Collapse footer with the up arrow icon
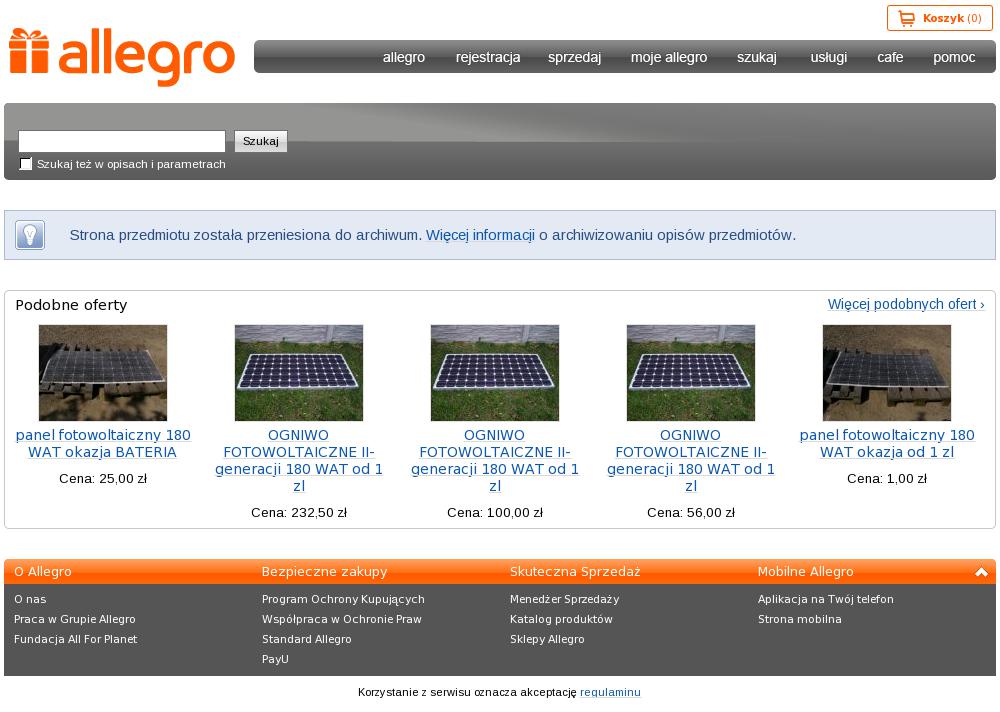 tap(981, 572)
